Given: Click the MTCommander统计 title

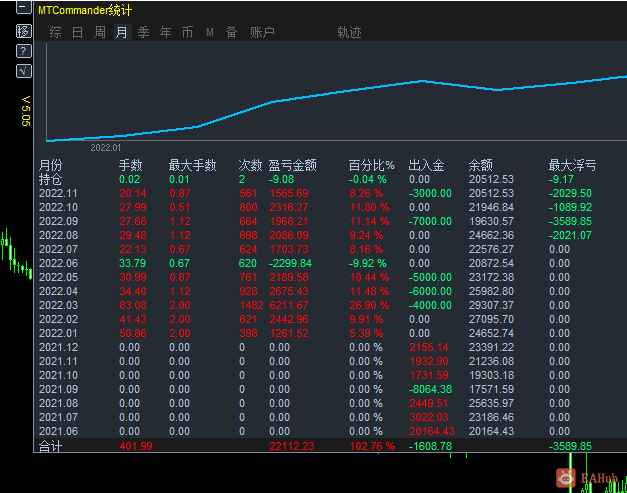Looking at the screenshot, I should [85, 10].
